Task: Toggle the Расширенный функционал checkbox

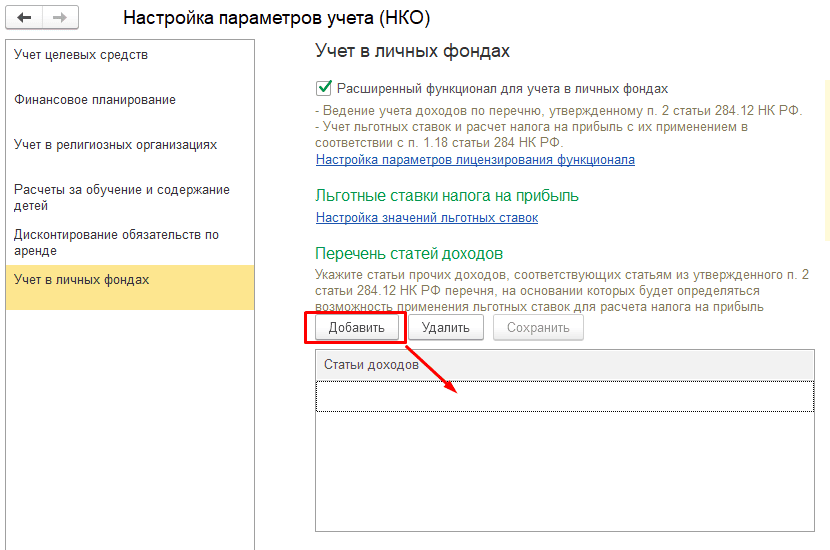Action: point(323,88)
